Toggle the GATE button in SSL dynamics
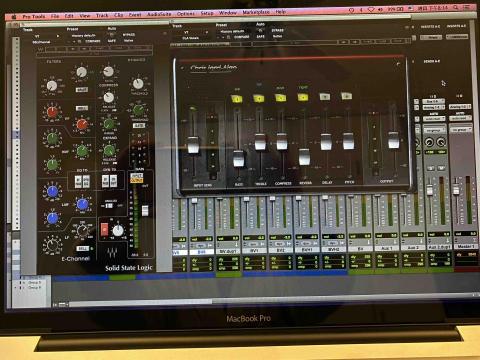The height and width of the screenshot is (360, 480). coord(139,126)
